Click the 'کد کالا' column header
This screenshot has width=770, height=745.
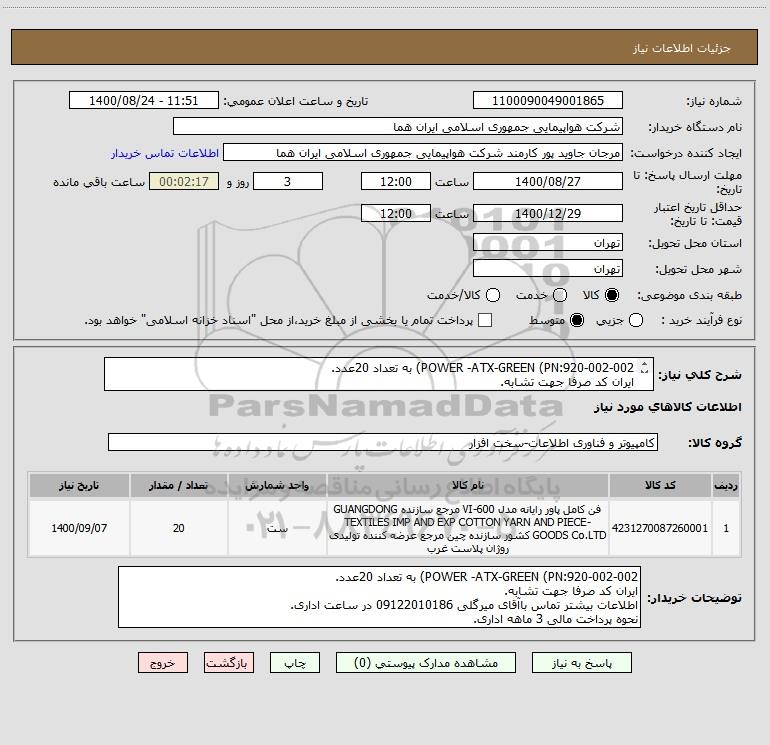(660, 485)
